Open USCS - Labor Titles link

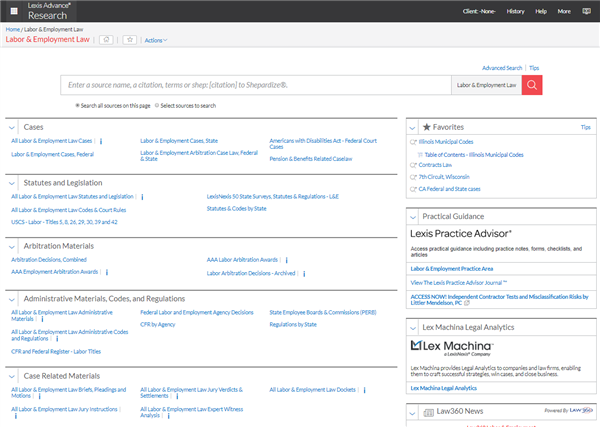tap(64, 222)
